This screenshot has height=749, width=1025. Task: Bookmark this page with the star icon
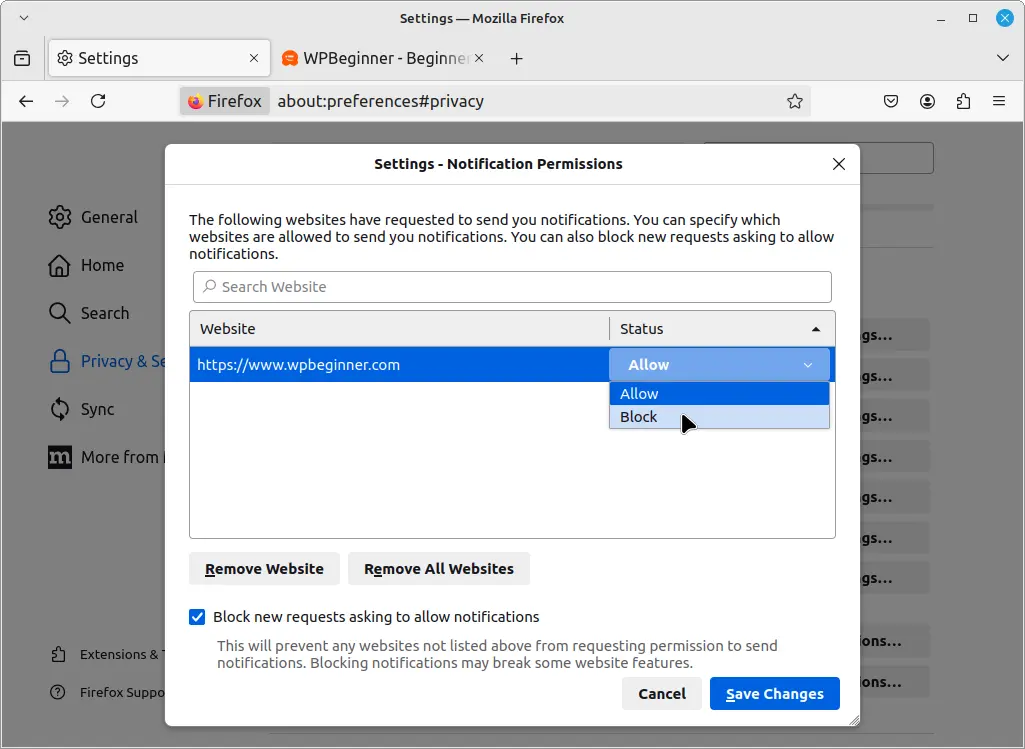794,101
